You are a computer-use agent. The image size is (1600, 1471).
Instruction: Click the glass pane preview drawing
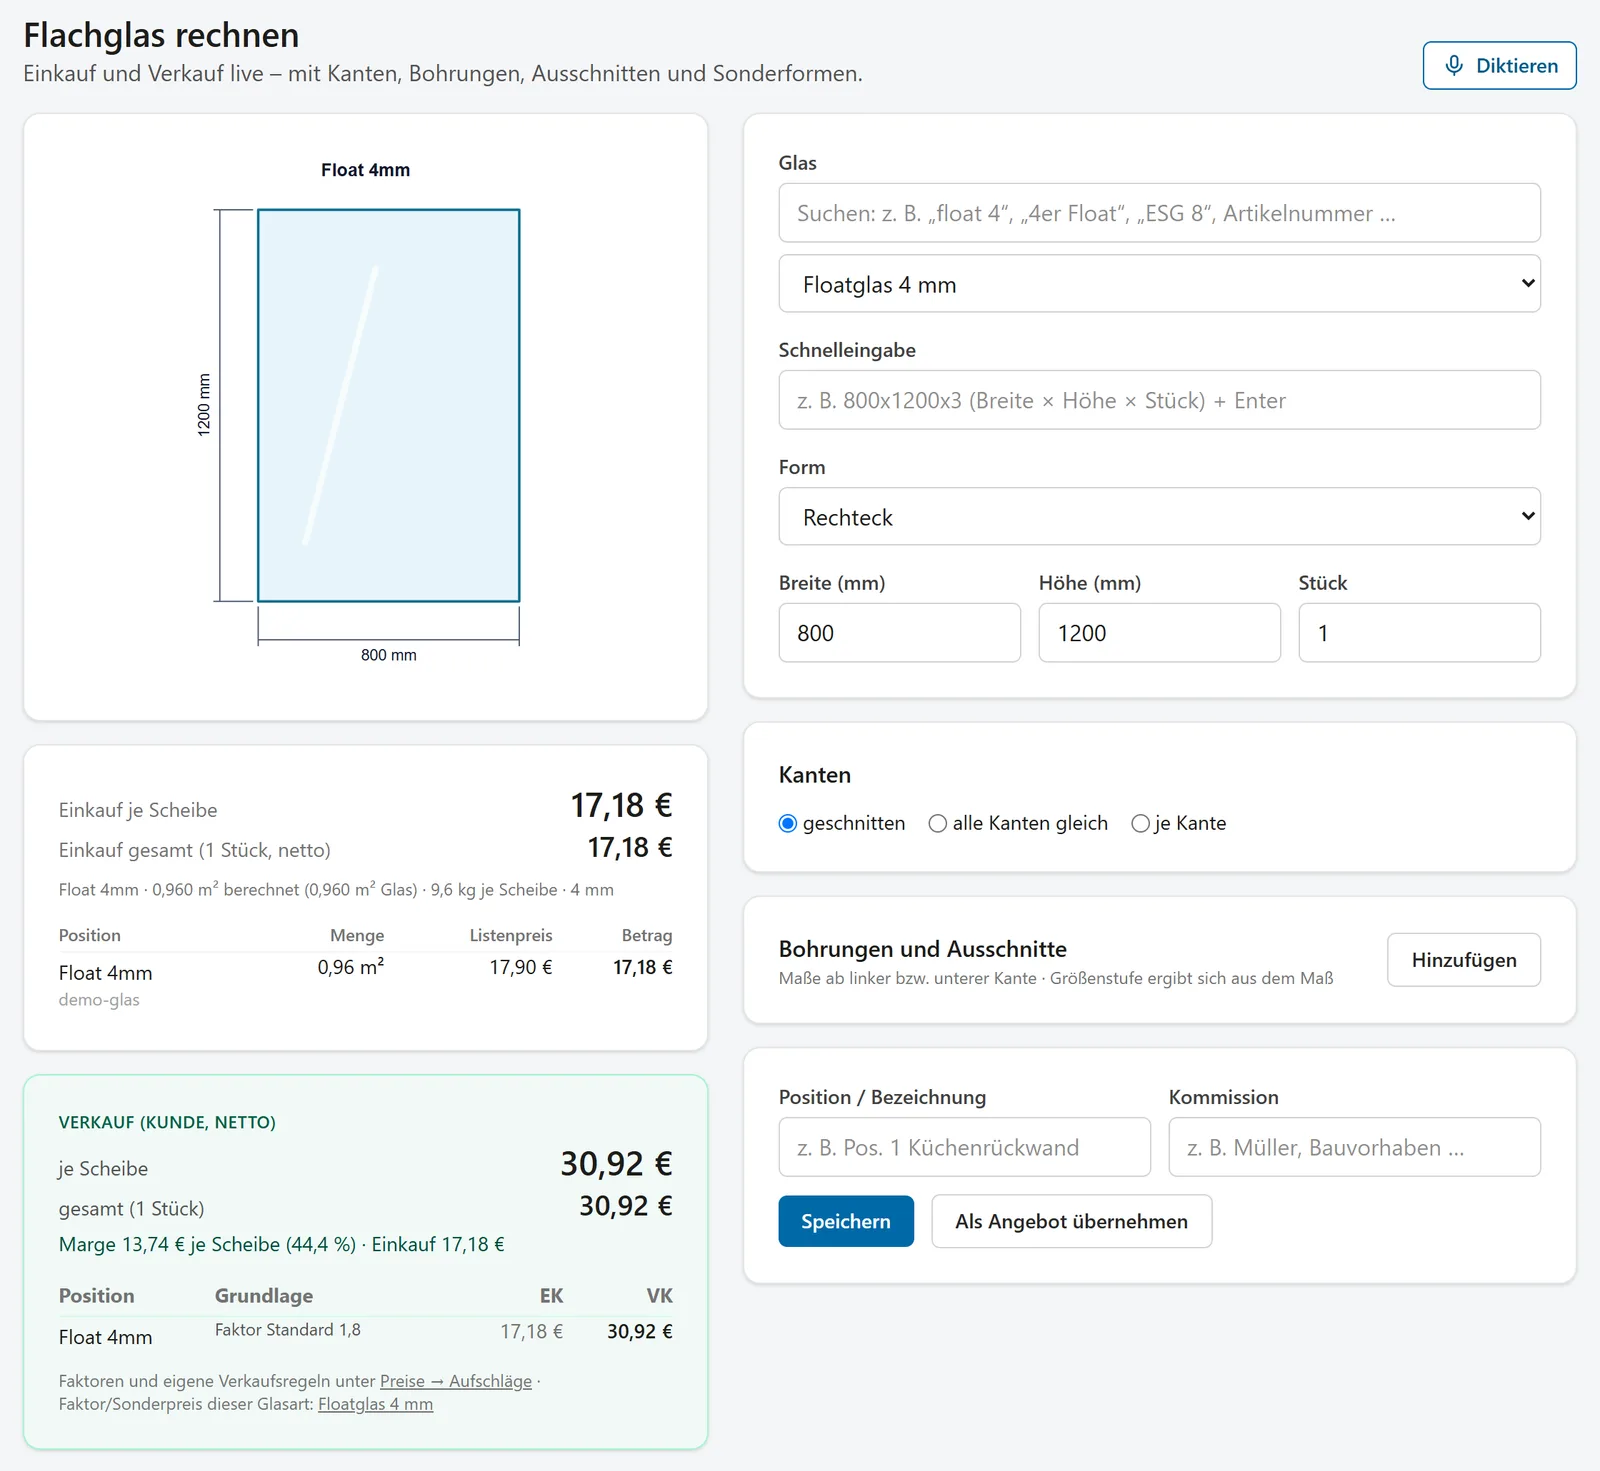tap(389, 405)
